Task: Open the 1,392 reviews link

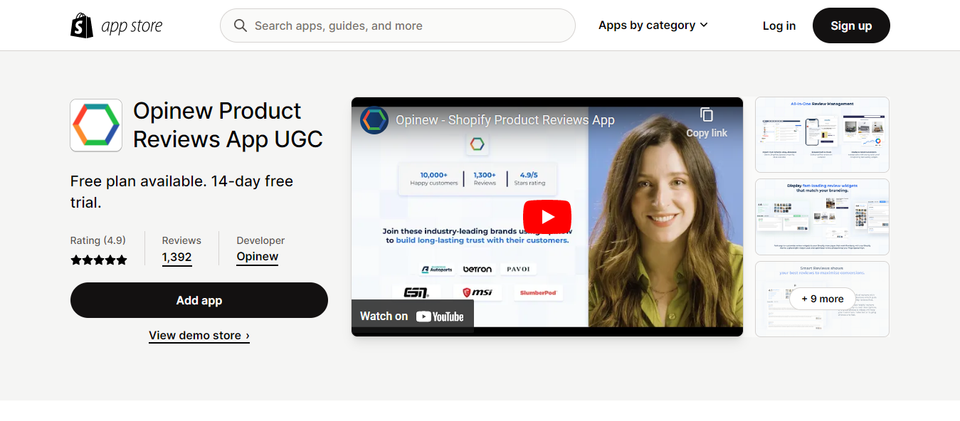Action: pos(177,258)
